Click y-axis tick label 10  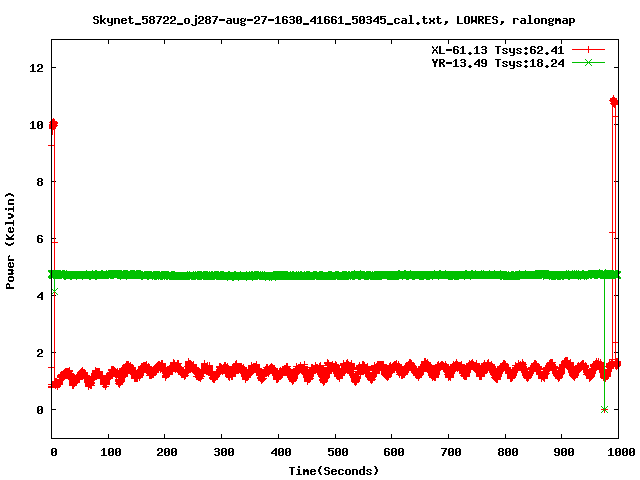coord(36,125)
